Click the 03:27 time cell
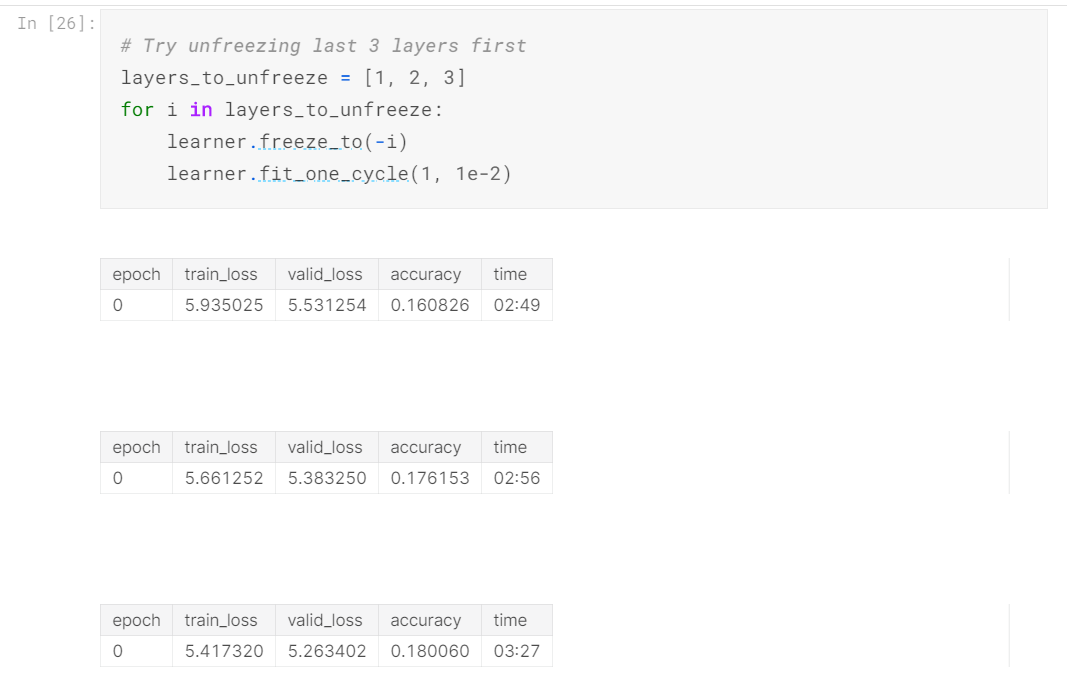The width and height of the screenshot is (1067, 688). [516, 651]
